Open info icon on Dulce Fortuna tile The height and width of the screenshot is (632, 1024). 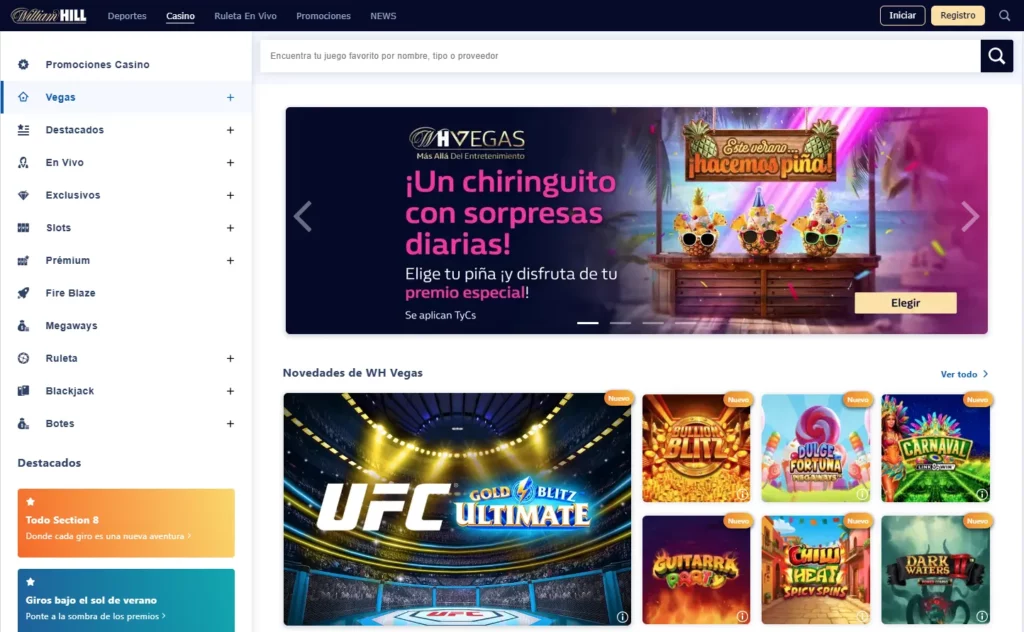(862, 494)
